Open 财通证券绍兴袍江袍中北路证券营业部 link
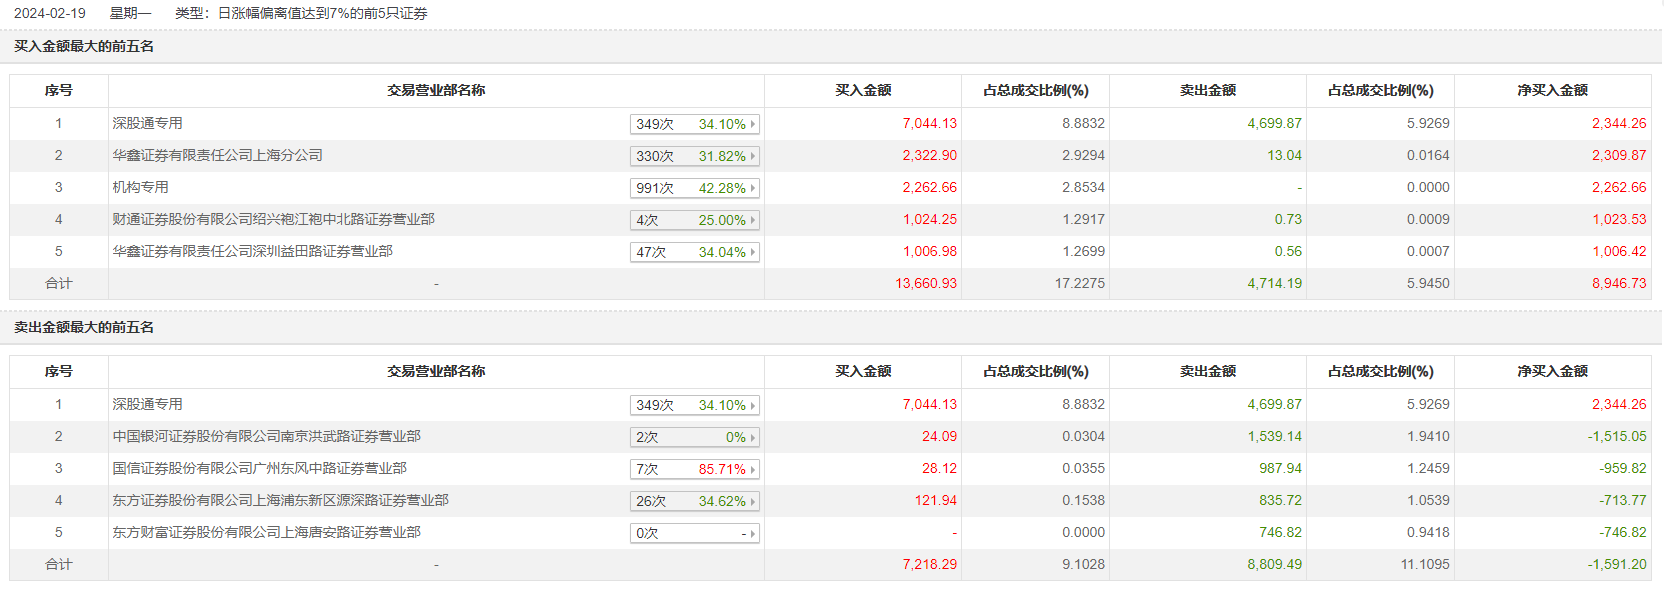This screenshot has width=1664, height=591. [273, 219]
